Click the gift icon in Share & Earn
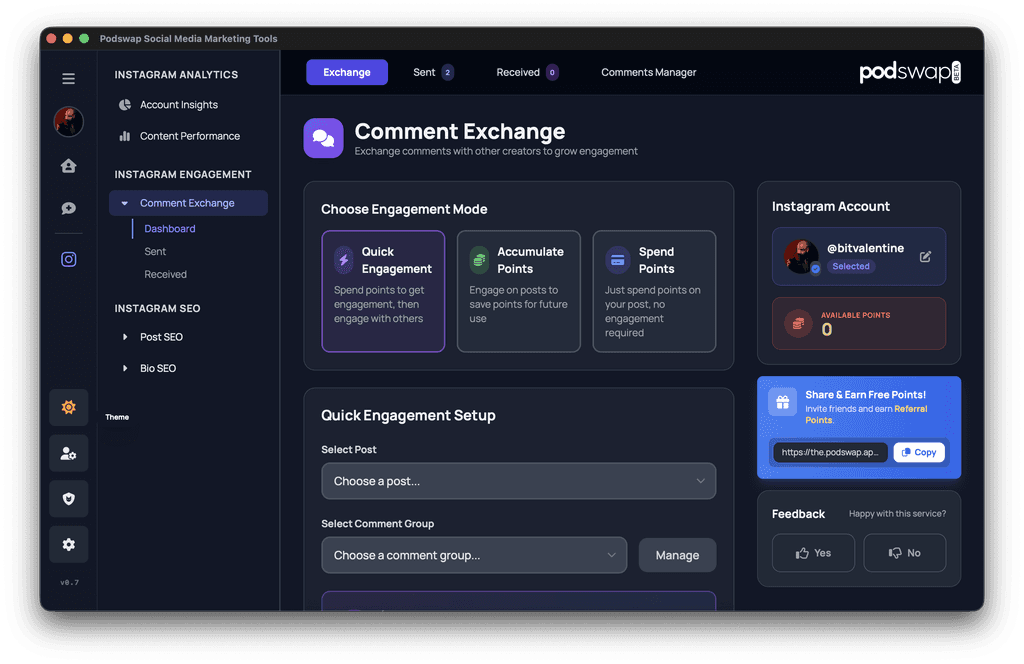The image size is (1024, 664). click(x=782, y=402)
